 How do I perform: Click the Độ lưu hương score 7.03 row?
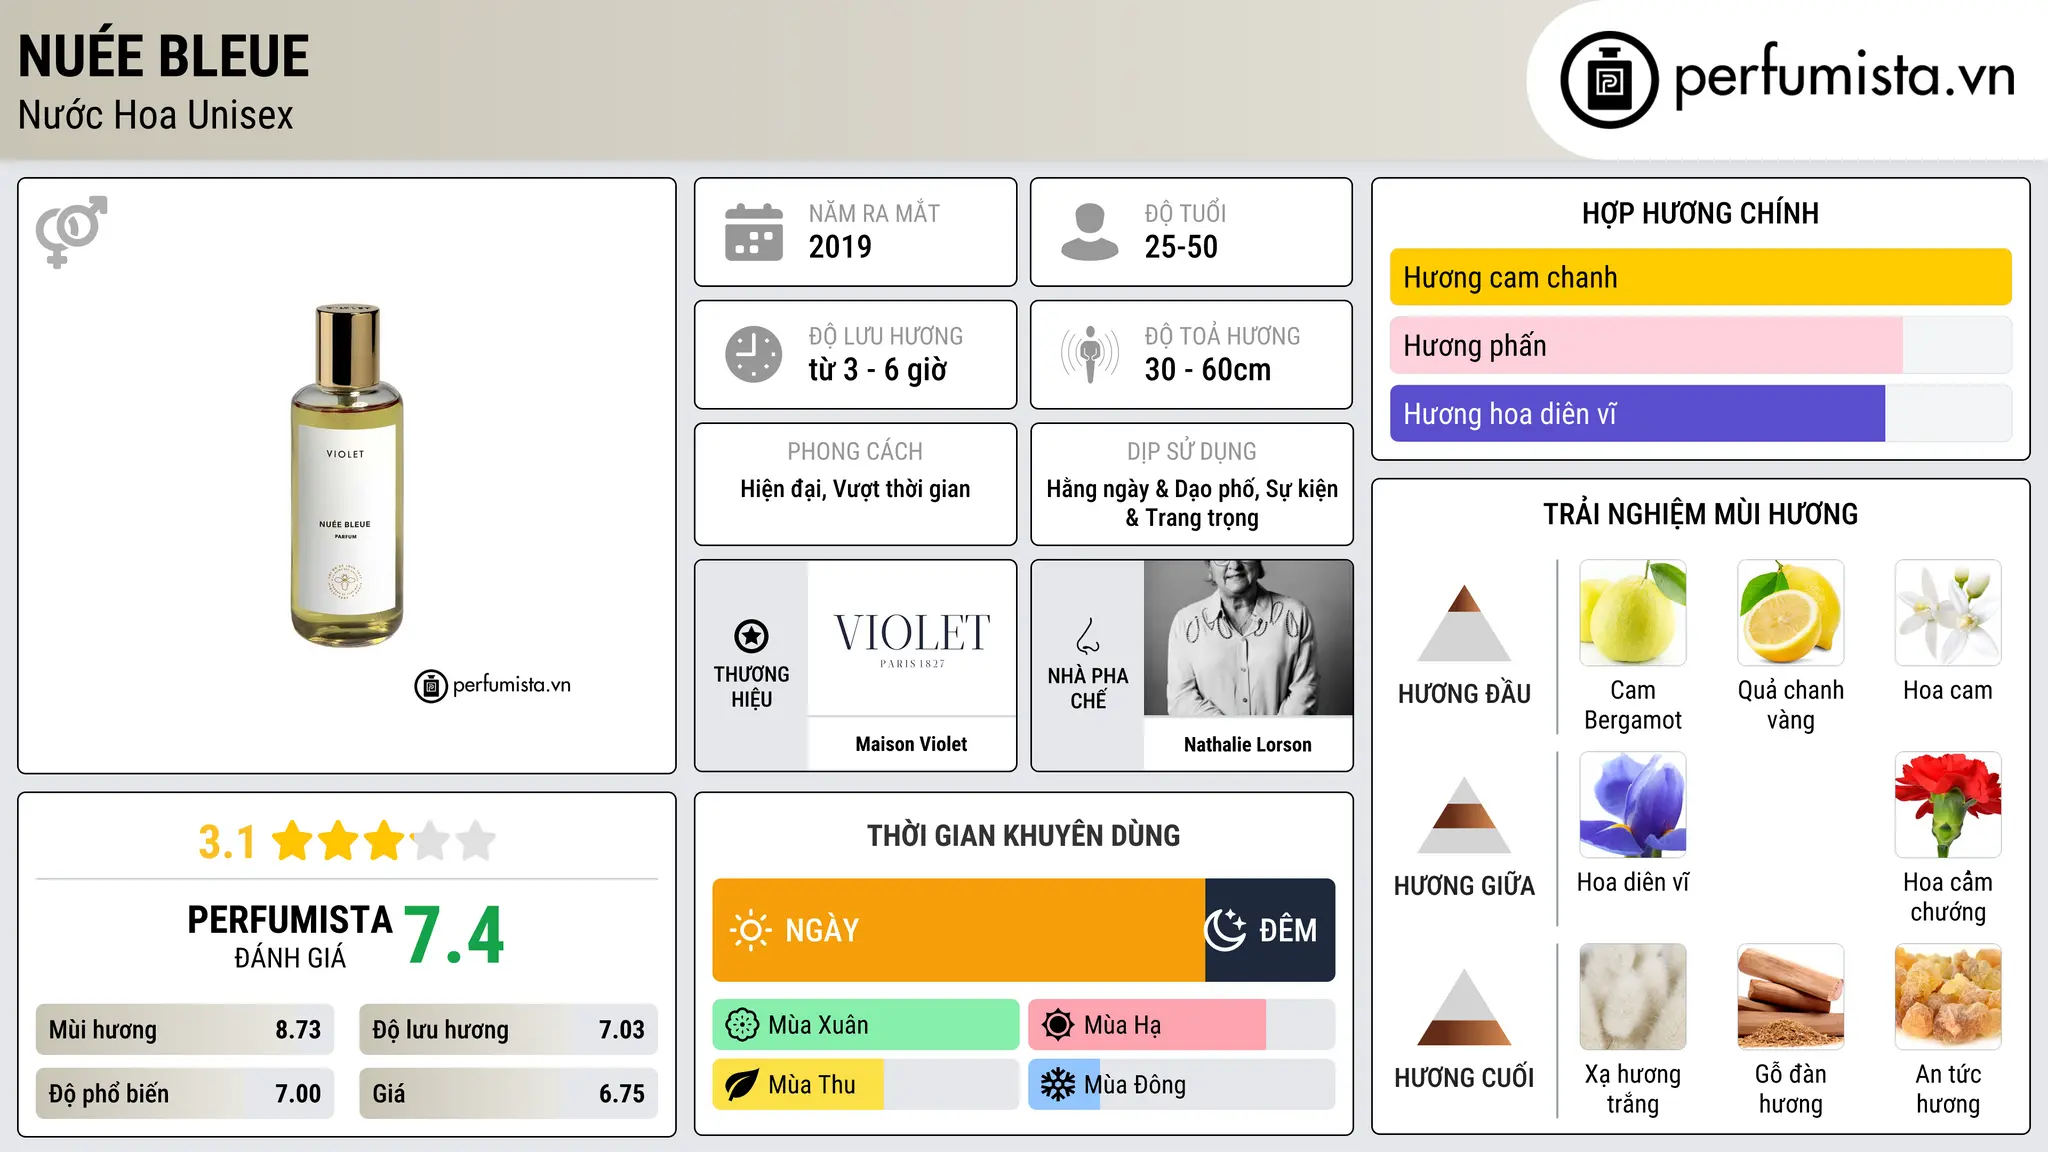(509, 1030)
